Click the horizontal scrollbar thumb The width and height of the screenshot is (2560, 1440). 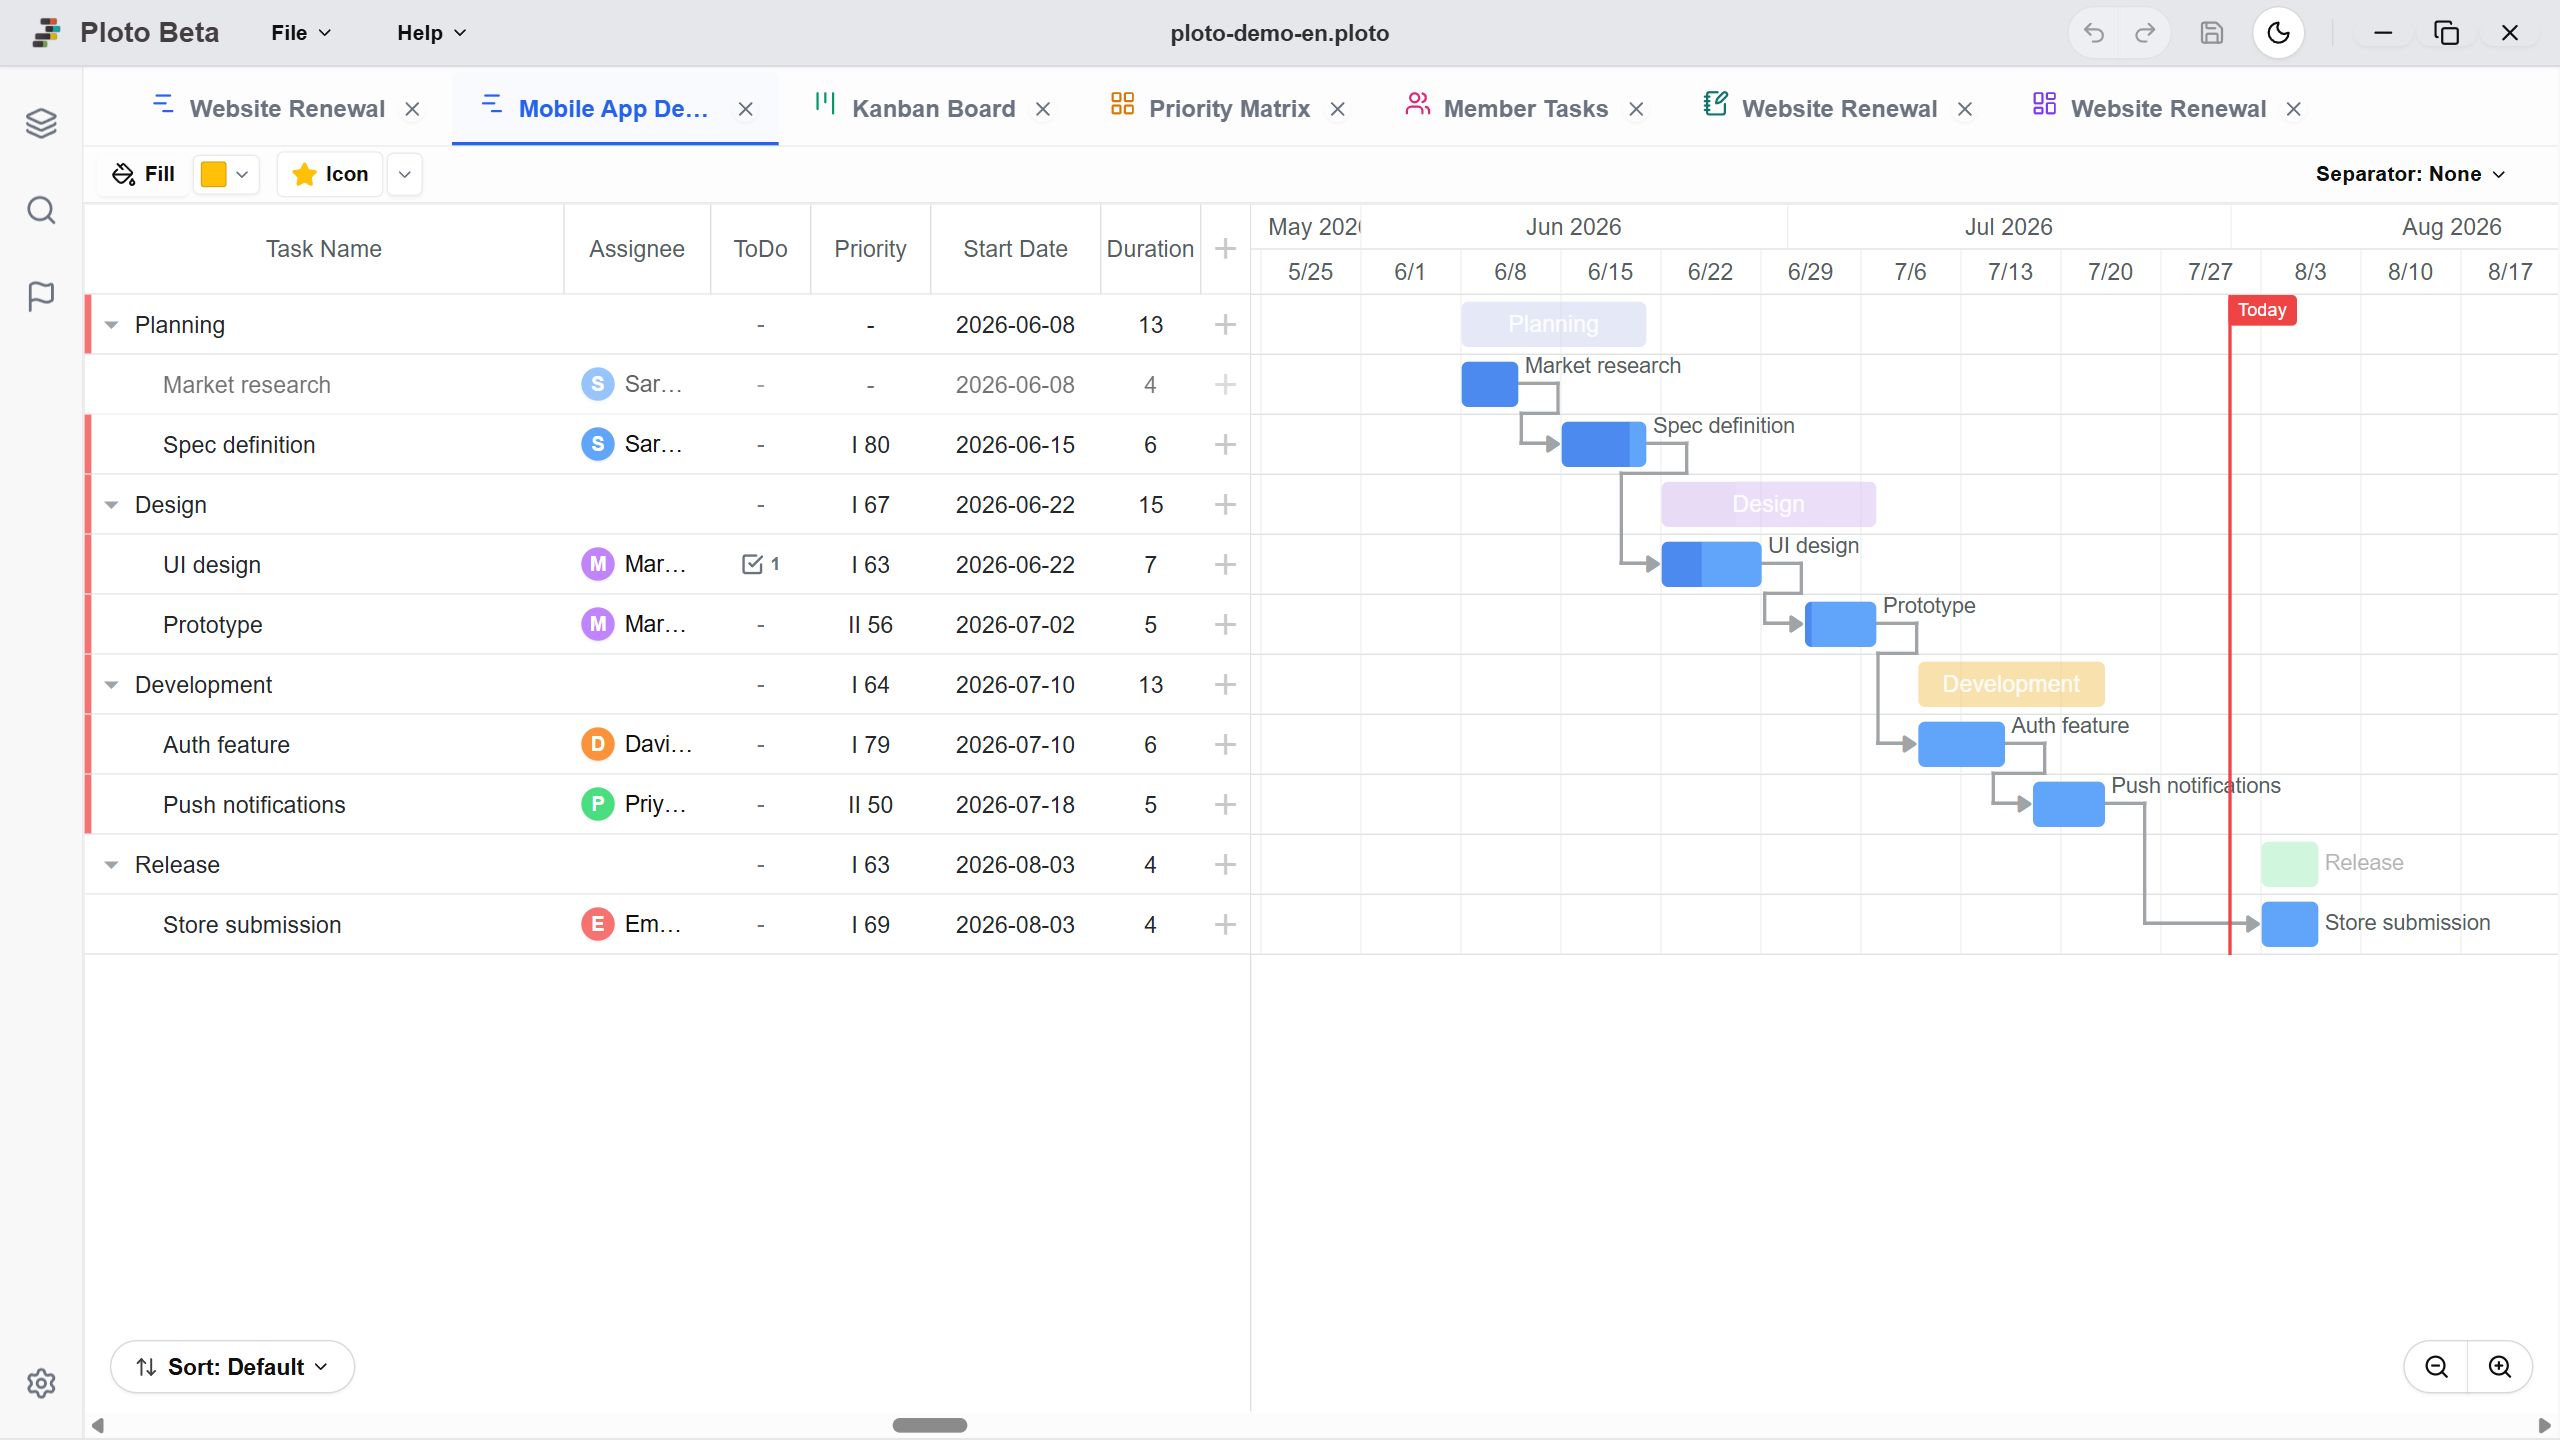pos(930,1425)
